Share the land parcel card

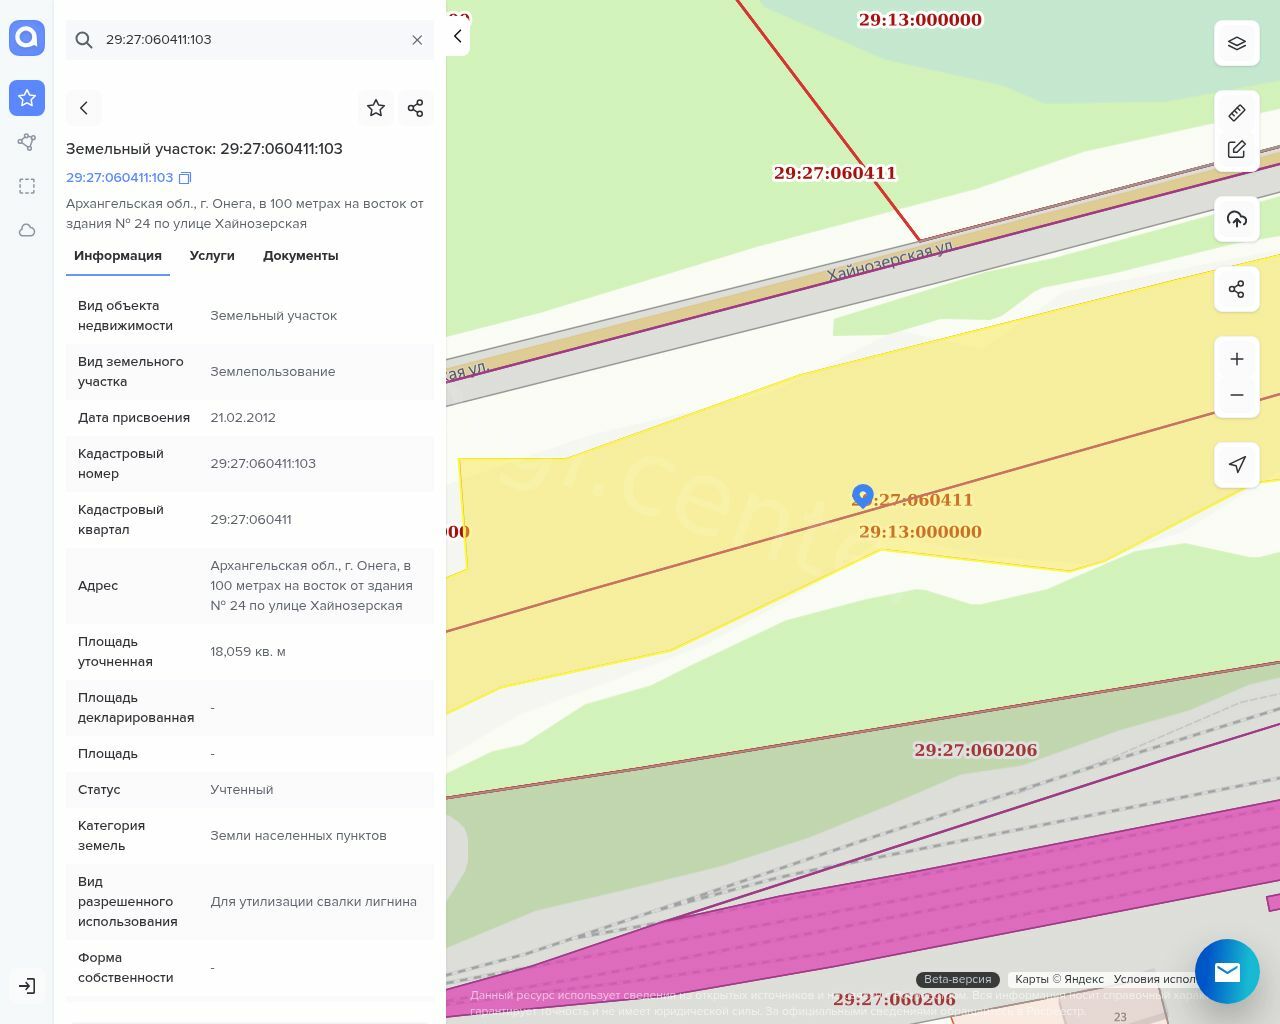pos(415,108)
